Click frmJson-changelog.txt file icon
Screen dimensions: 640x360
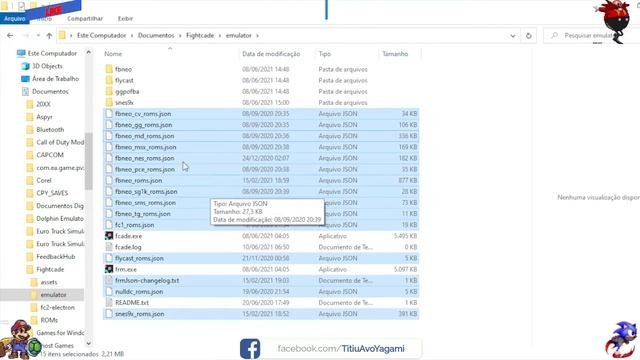(x=109, y=280)
